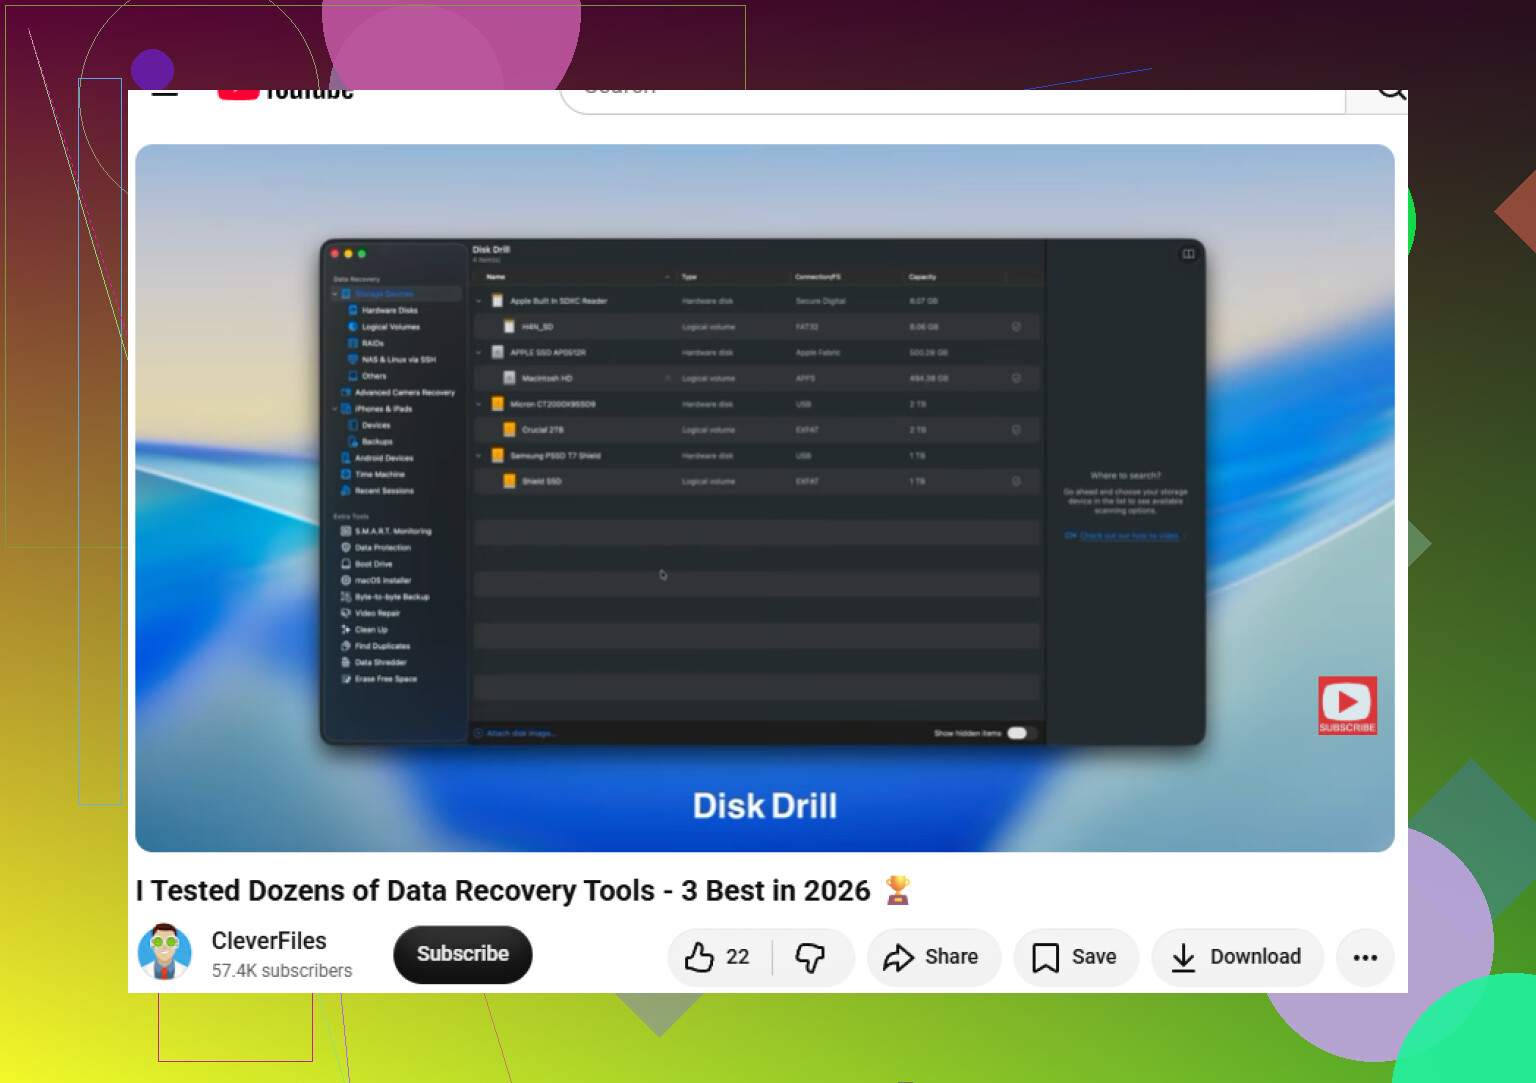Click the search magnifier button

[1378, 101]
